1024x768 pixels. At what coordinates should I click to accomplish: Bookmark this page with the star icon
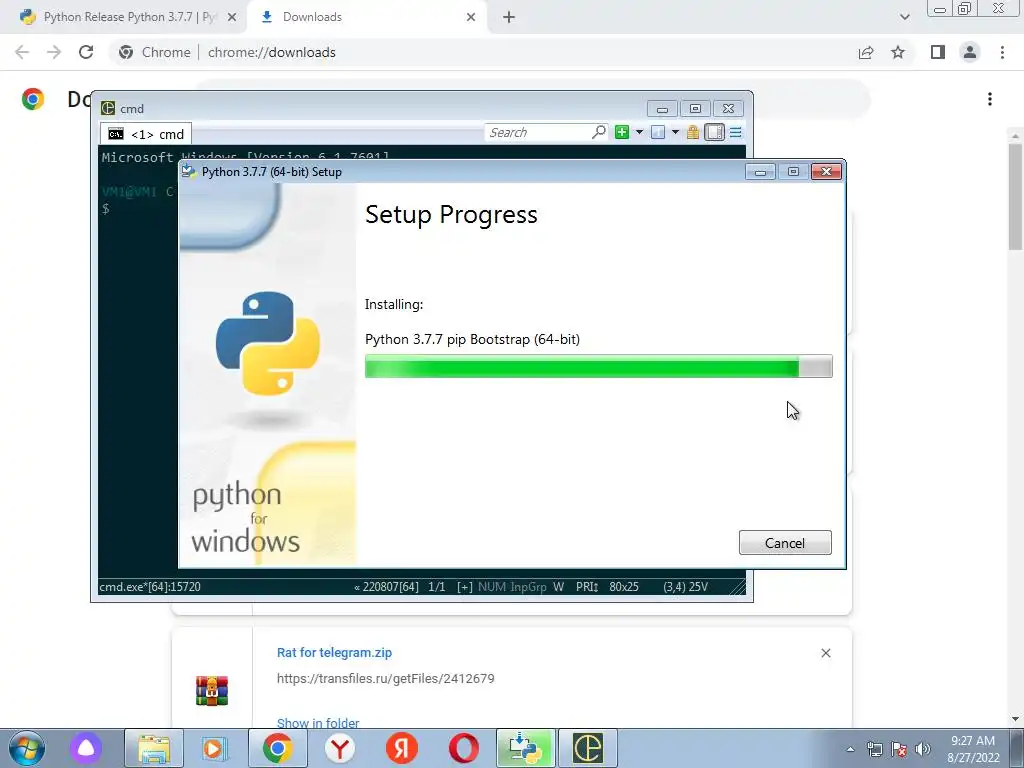(x=898, y=52)
